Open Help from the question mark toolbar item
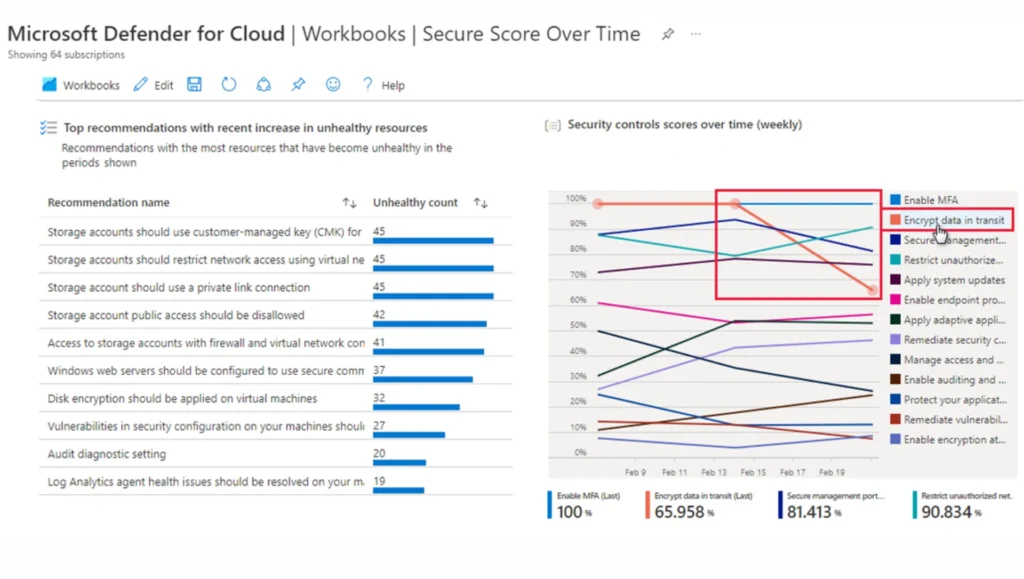 (383, 85)
